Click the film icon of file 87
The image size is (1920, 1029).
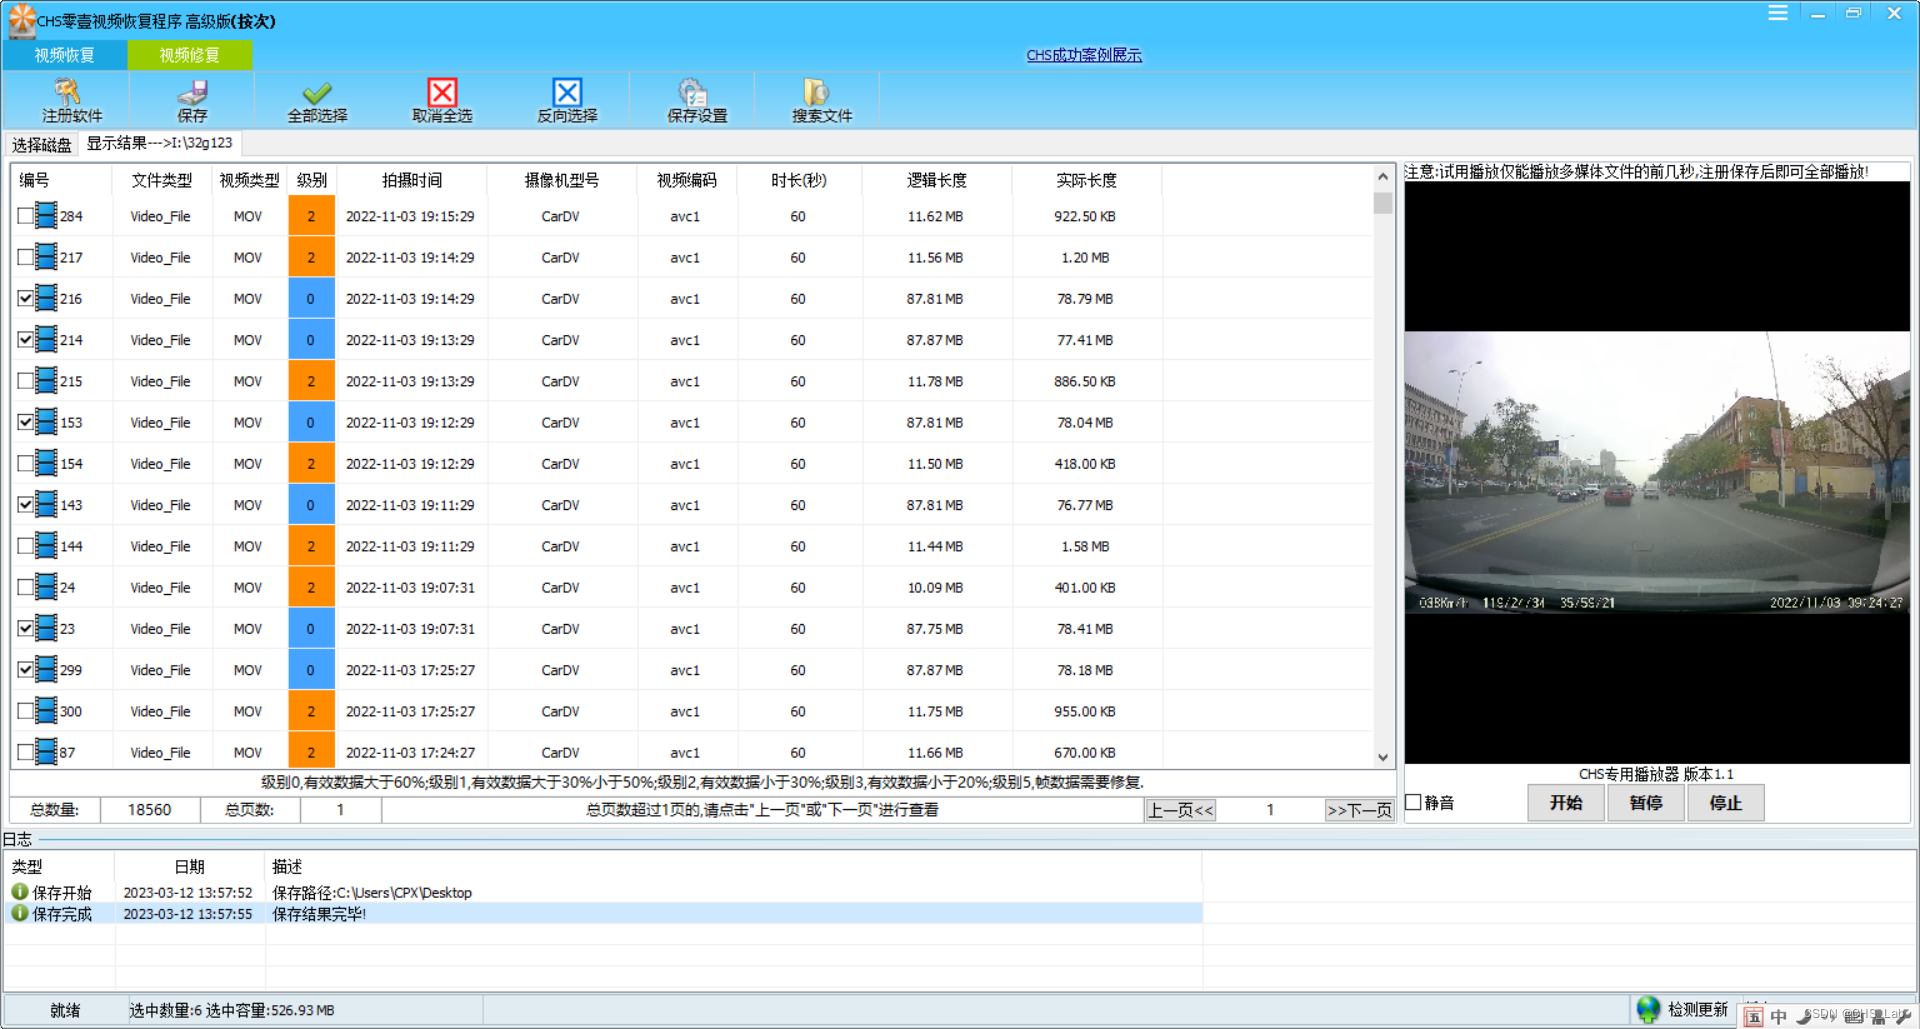(x=46, y=752)
